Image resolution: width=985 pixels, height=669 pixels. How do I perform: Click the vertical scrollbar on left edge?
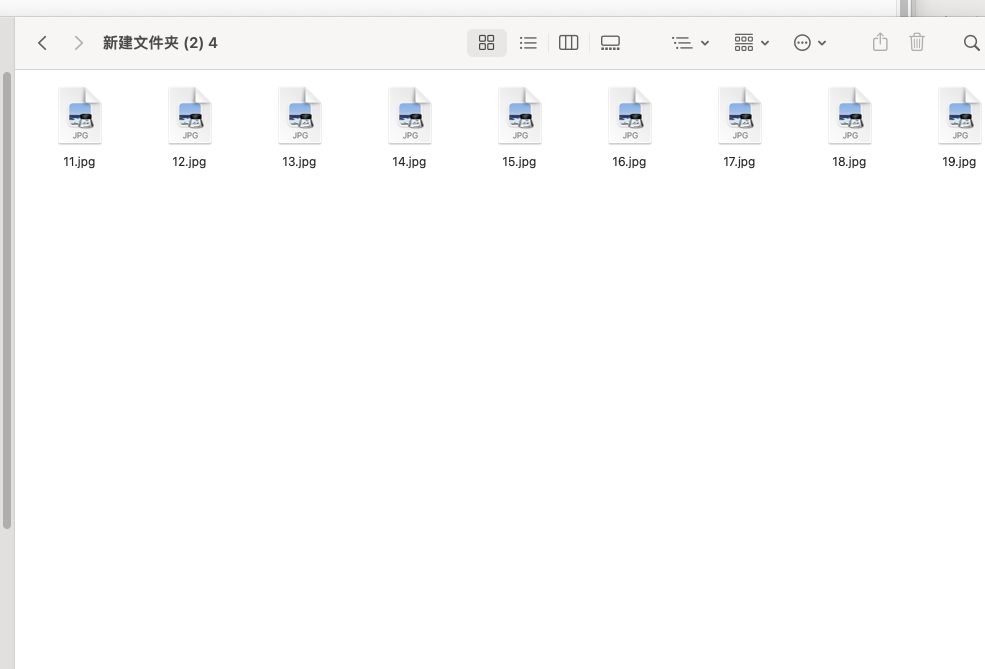pos(7,300)
